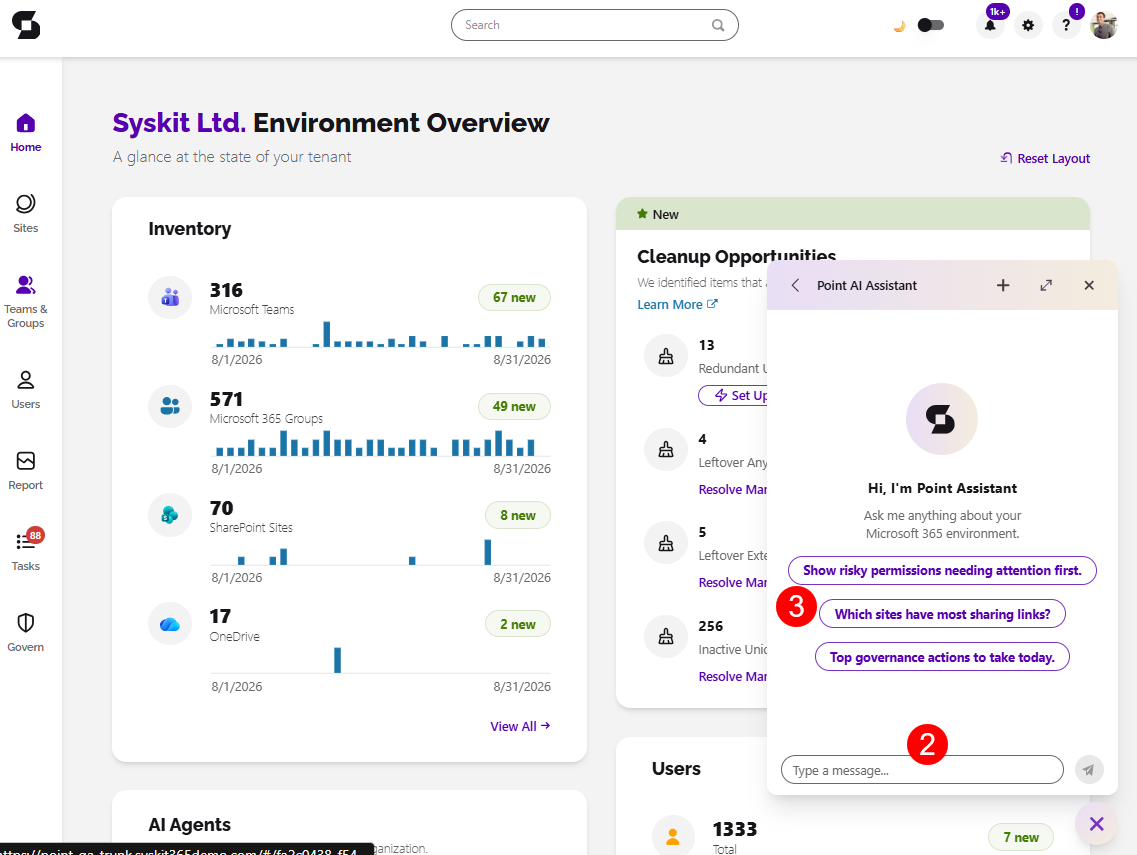Click the 70 SharePoint Sites count

(222, 508)
